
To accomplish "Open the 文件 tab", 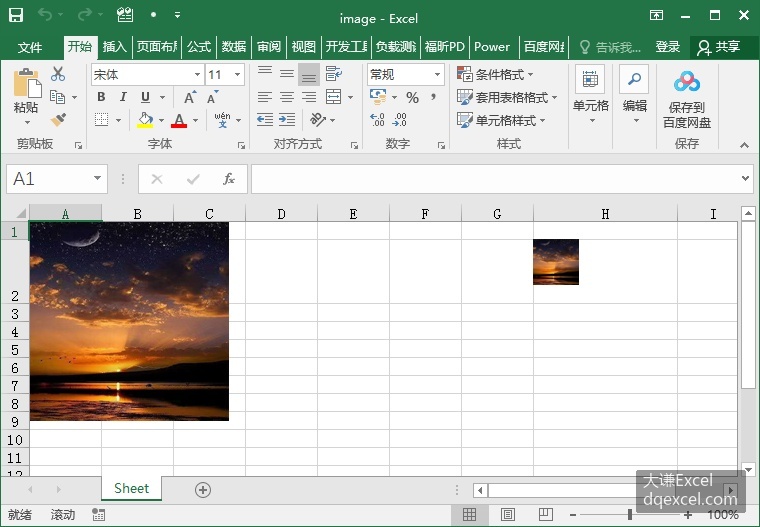I will click(30, 47).
